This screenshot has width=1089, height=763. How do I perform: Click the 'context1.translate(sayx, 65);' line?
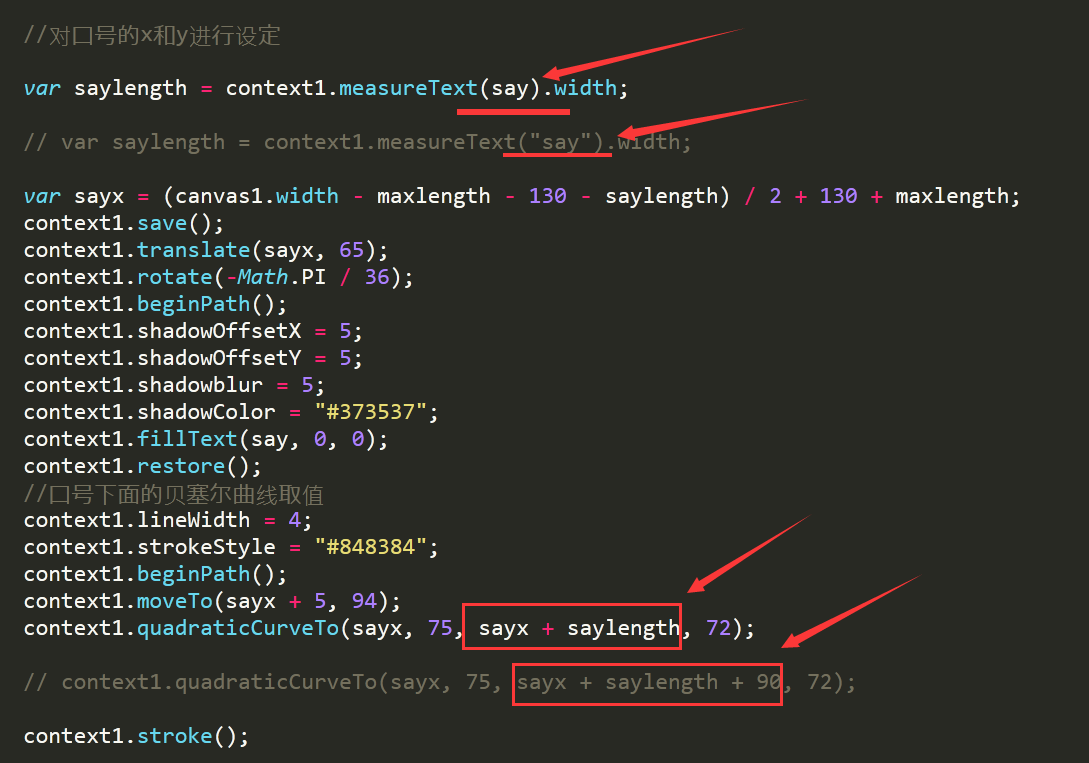tap(206, 250)
